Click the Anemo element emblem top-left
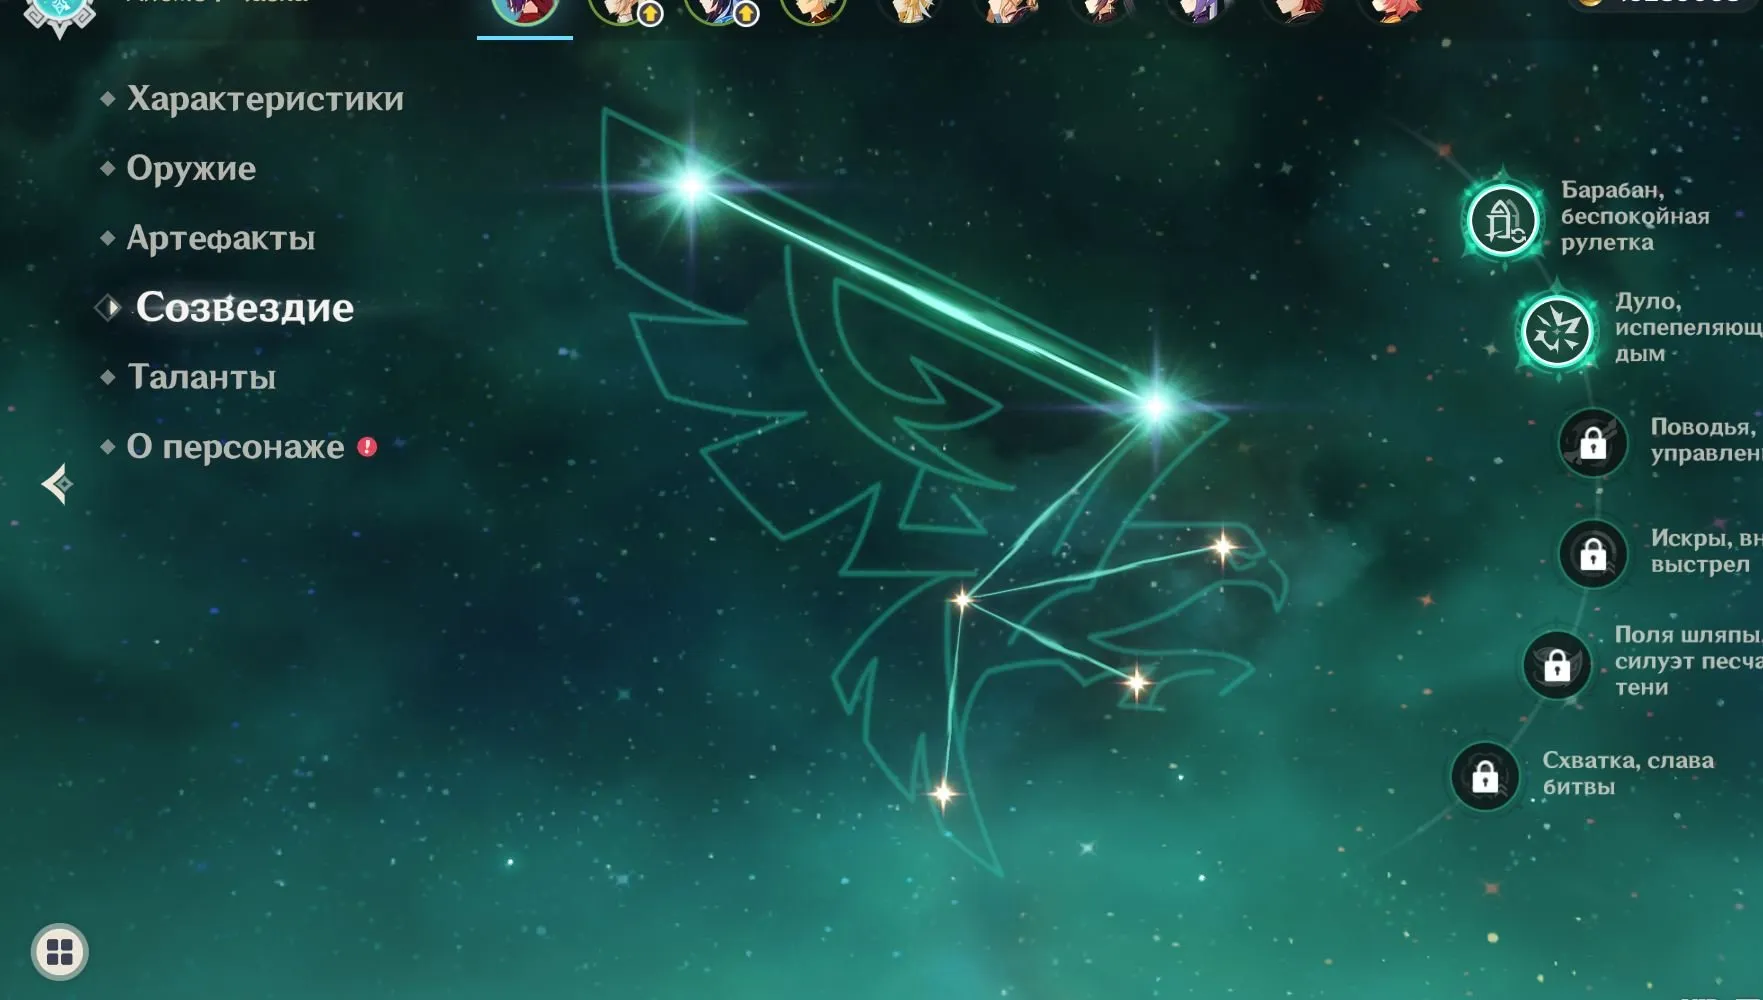Screen dimensions: 1763x1000 [x=59, y=12]
